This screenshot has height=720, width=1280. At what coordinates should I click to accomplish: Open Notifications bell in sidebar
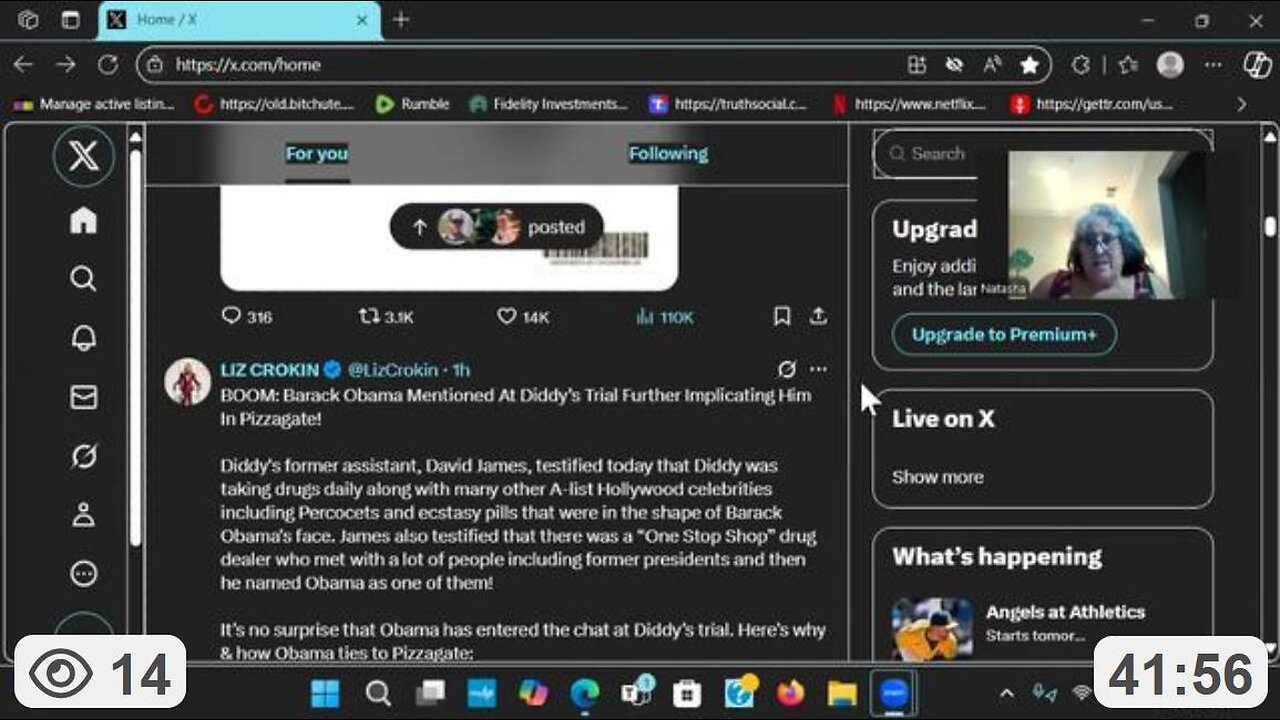84,338
